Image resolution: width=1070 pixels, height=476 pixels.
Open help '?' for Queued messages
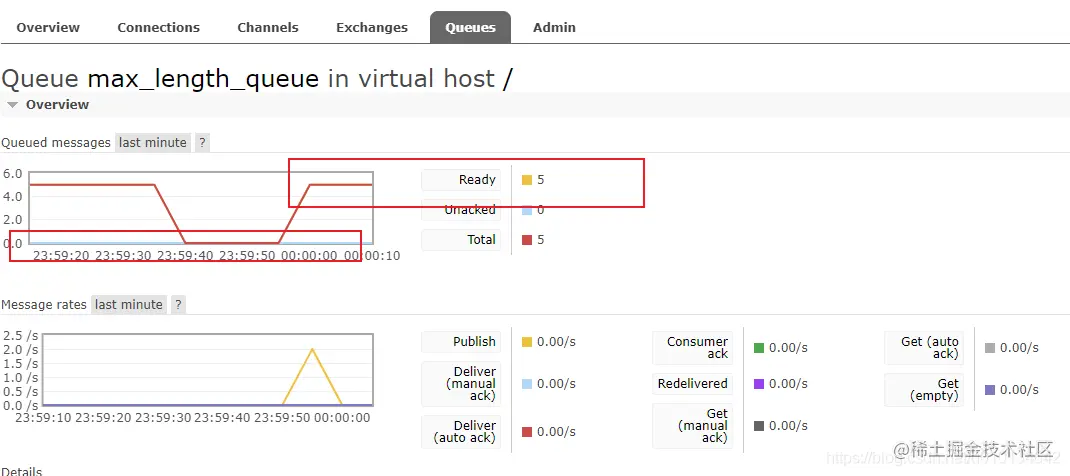[202, 143]
